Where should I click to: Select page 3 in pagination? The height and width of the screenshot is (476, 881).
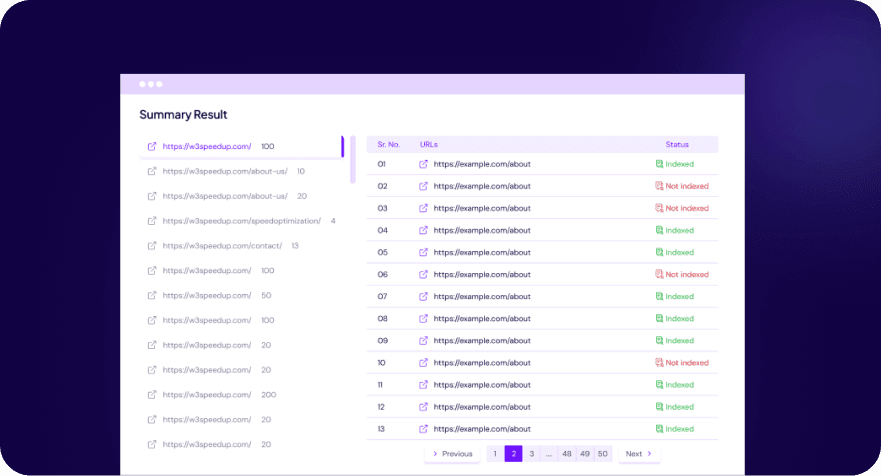coord(531,454)
